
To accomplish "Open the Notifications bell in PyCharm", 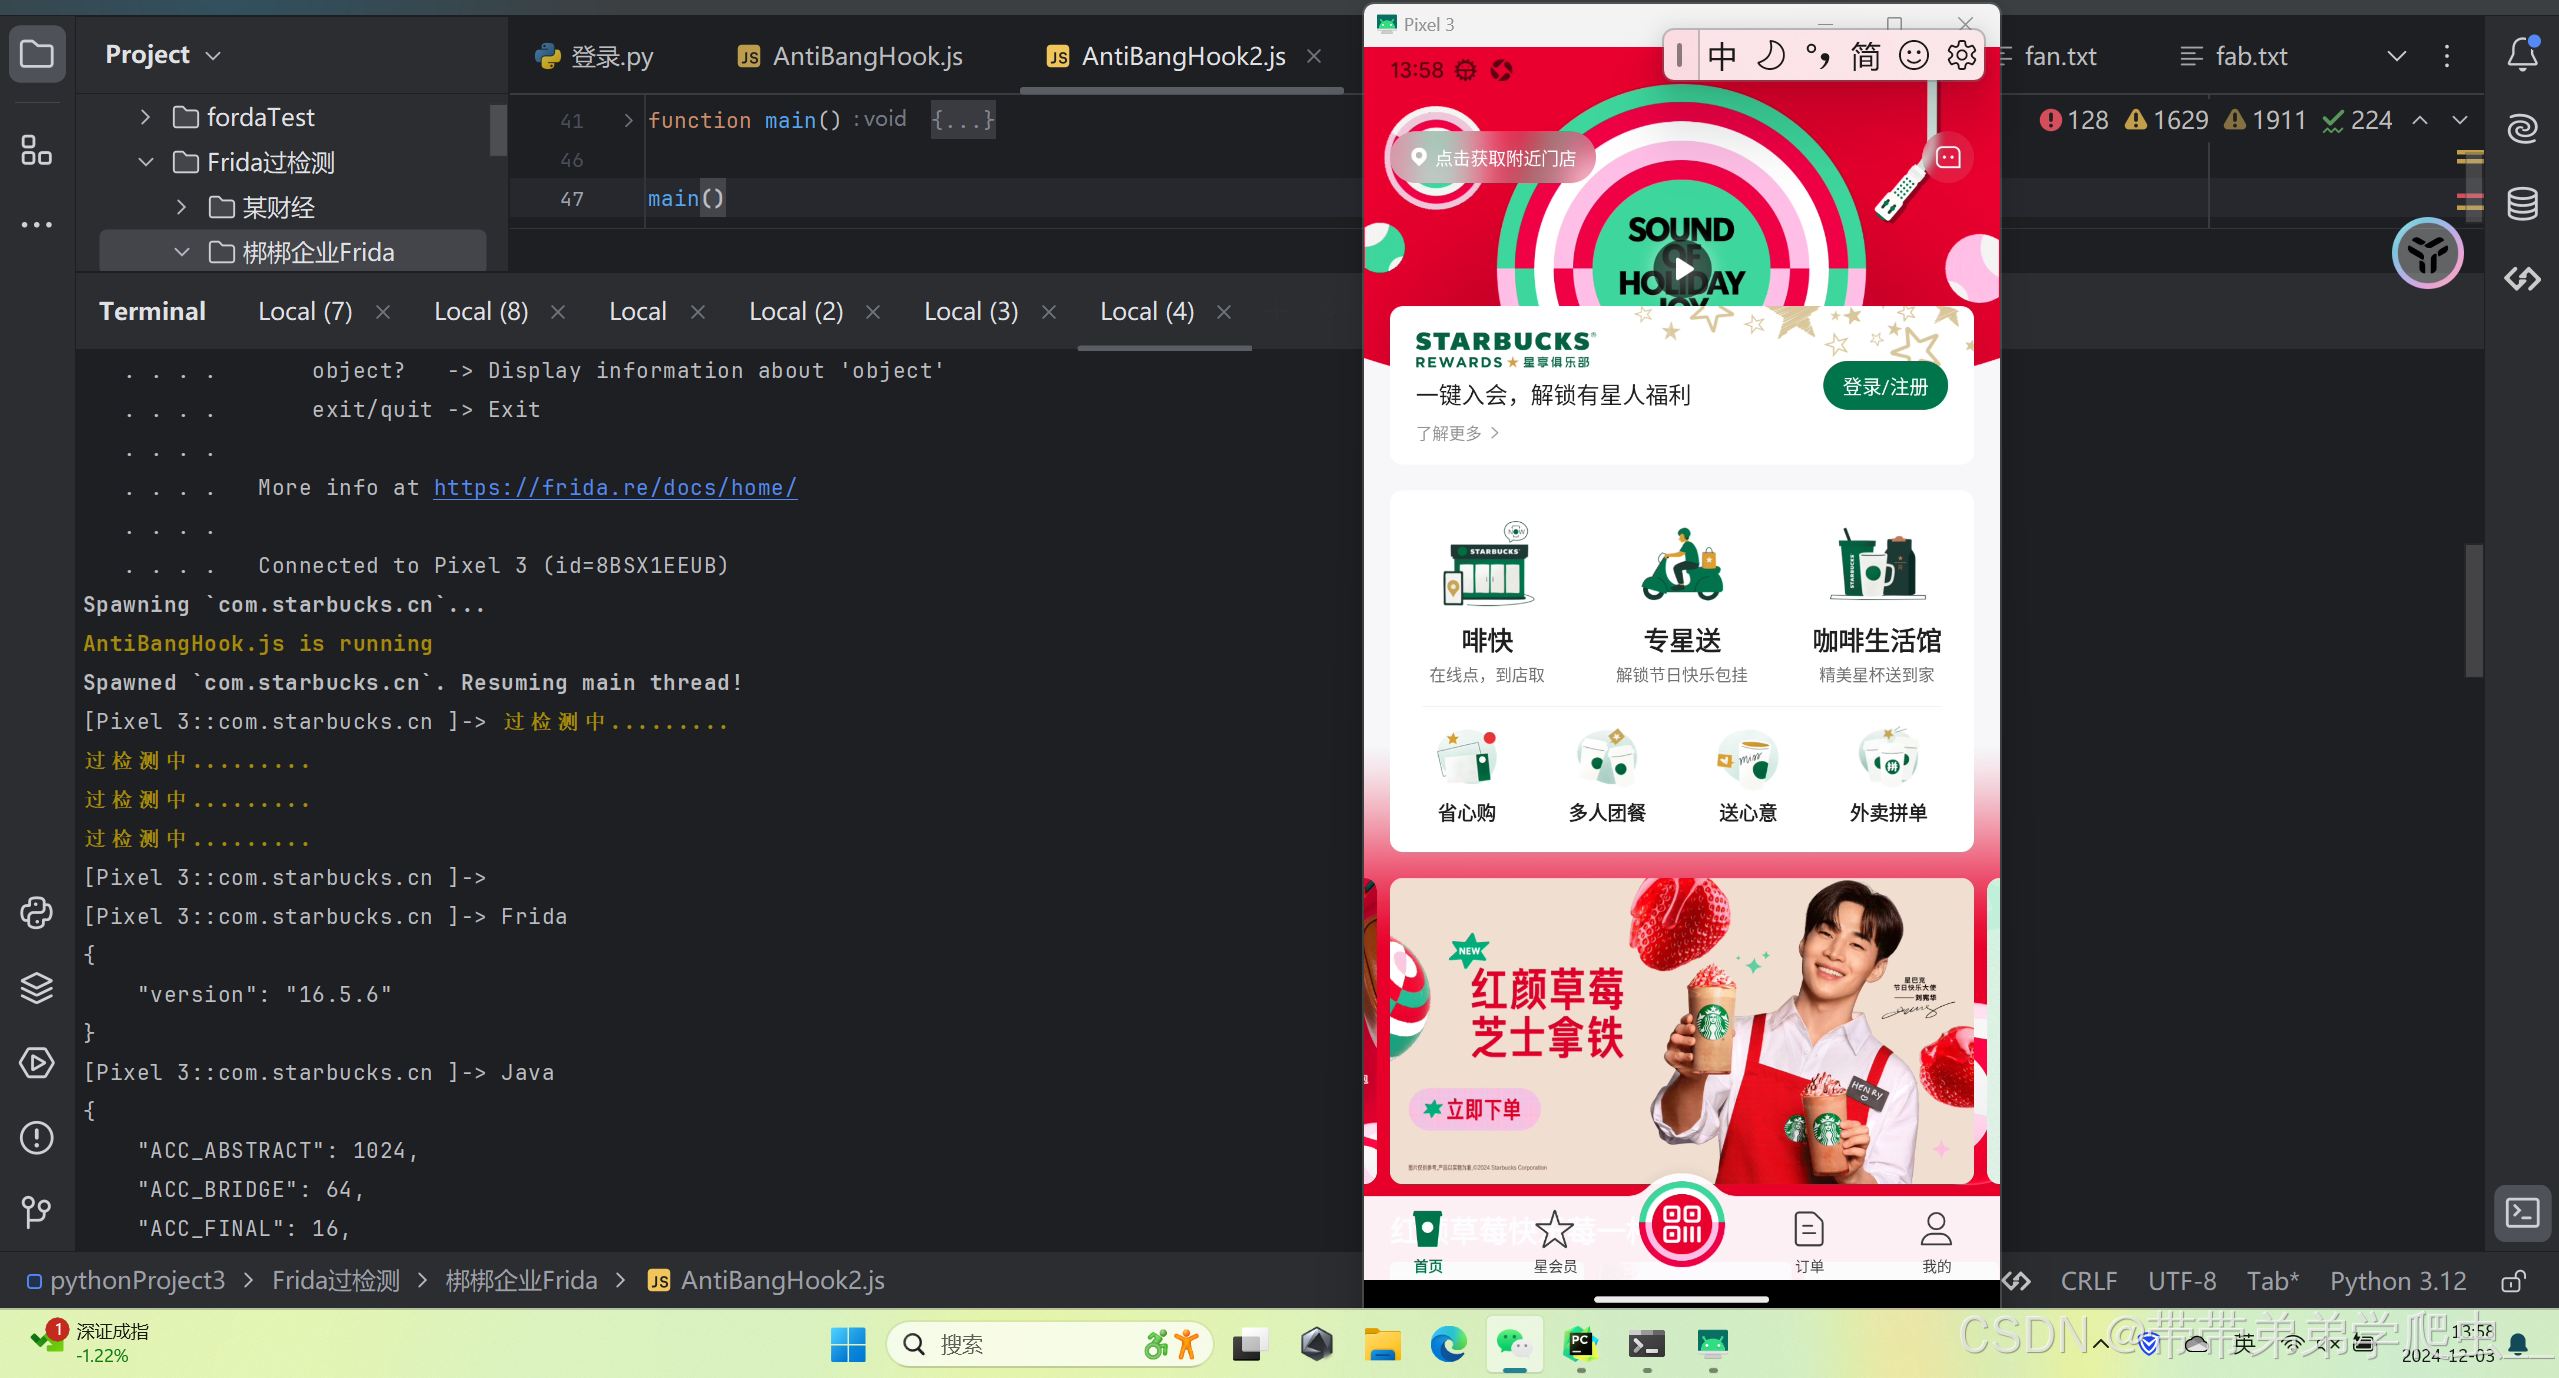I will 2522,54.
